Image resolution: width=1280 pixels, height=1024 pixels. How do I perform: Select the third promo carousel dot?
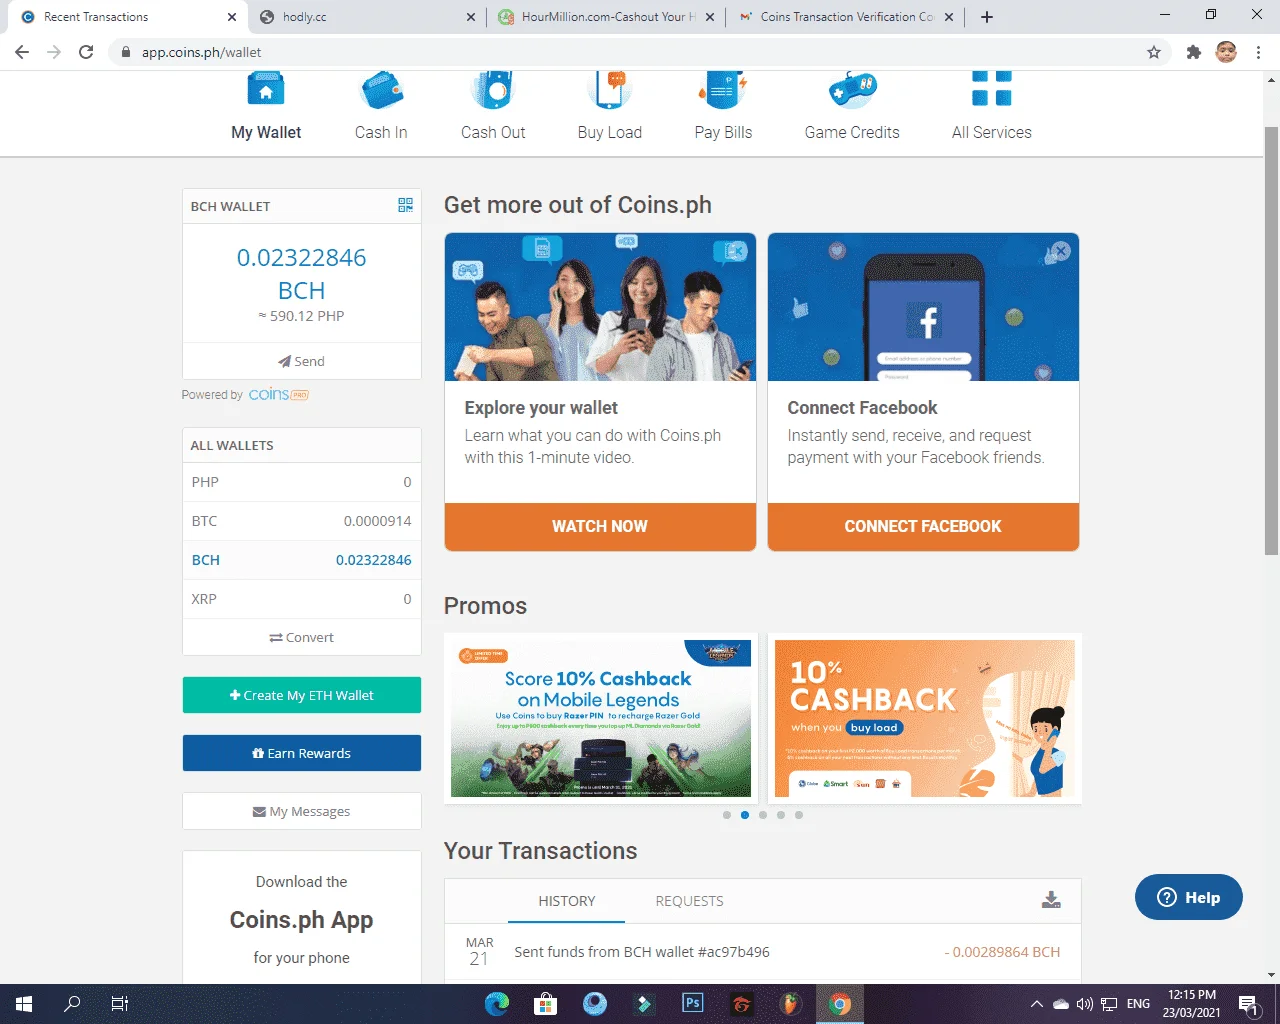click(x=763, y=815)
